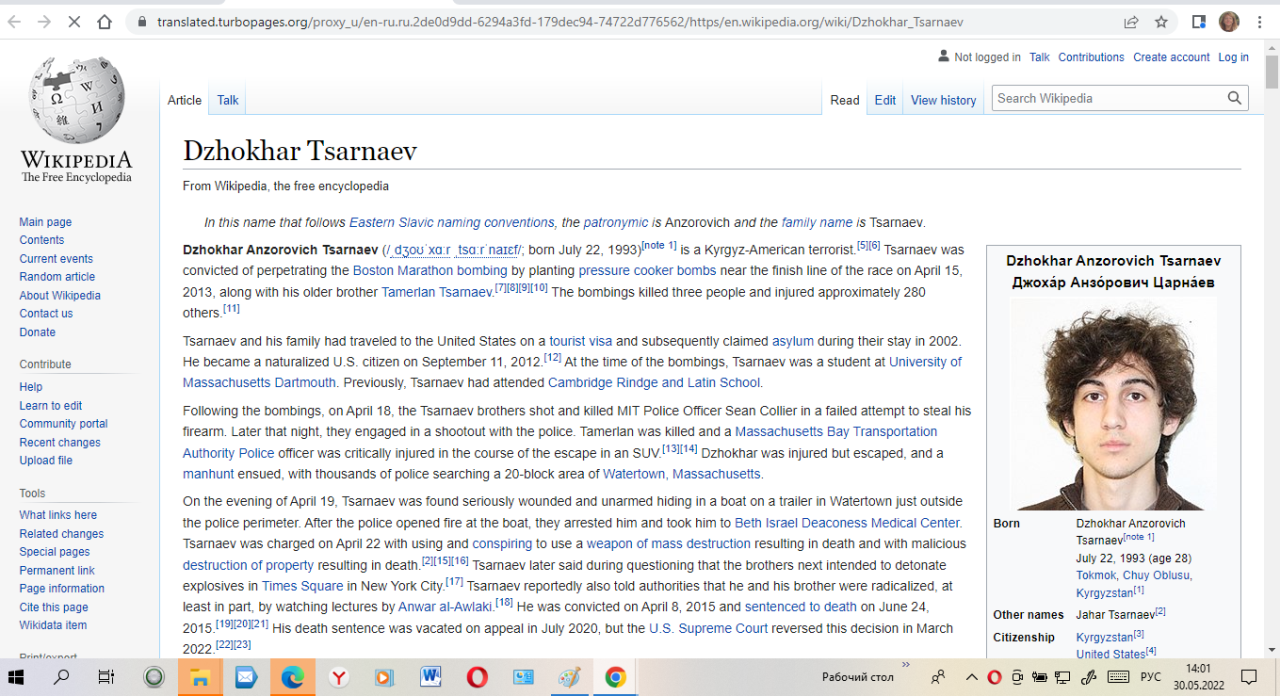Open the browser home page icon
The image size is (1280, 696).
[105, 22]
